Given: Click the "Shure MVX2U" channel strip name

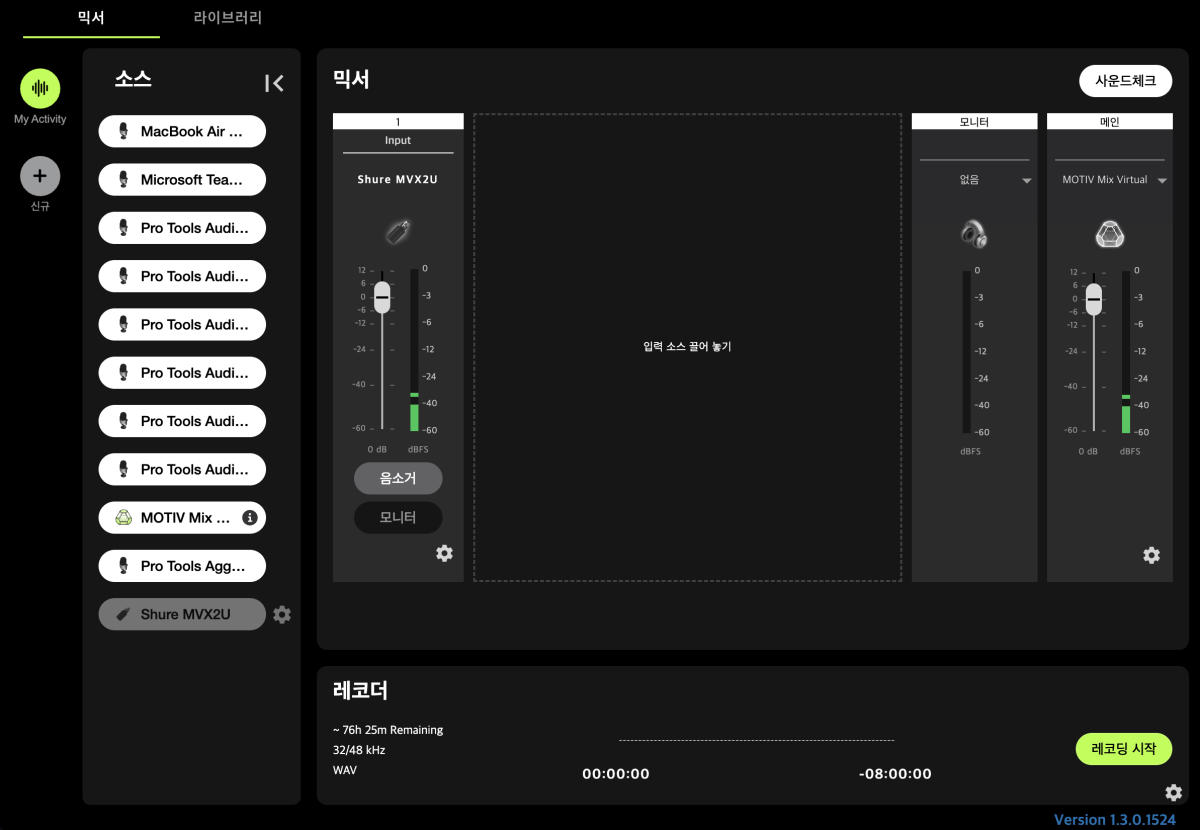Looking at the screenshot, I should pos(398,180).
